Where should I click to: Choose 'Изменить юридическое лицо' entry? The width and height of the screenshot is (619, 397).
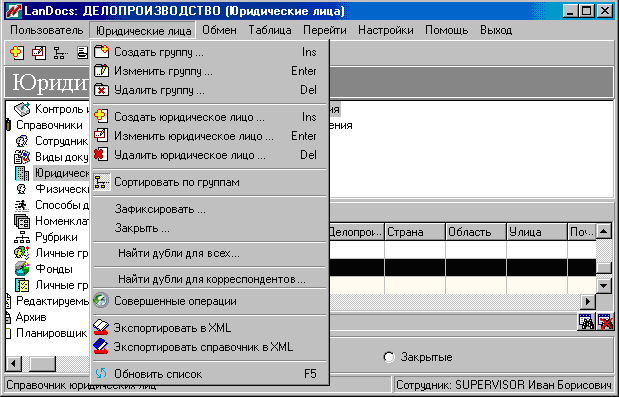[x=210, y=136]
